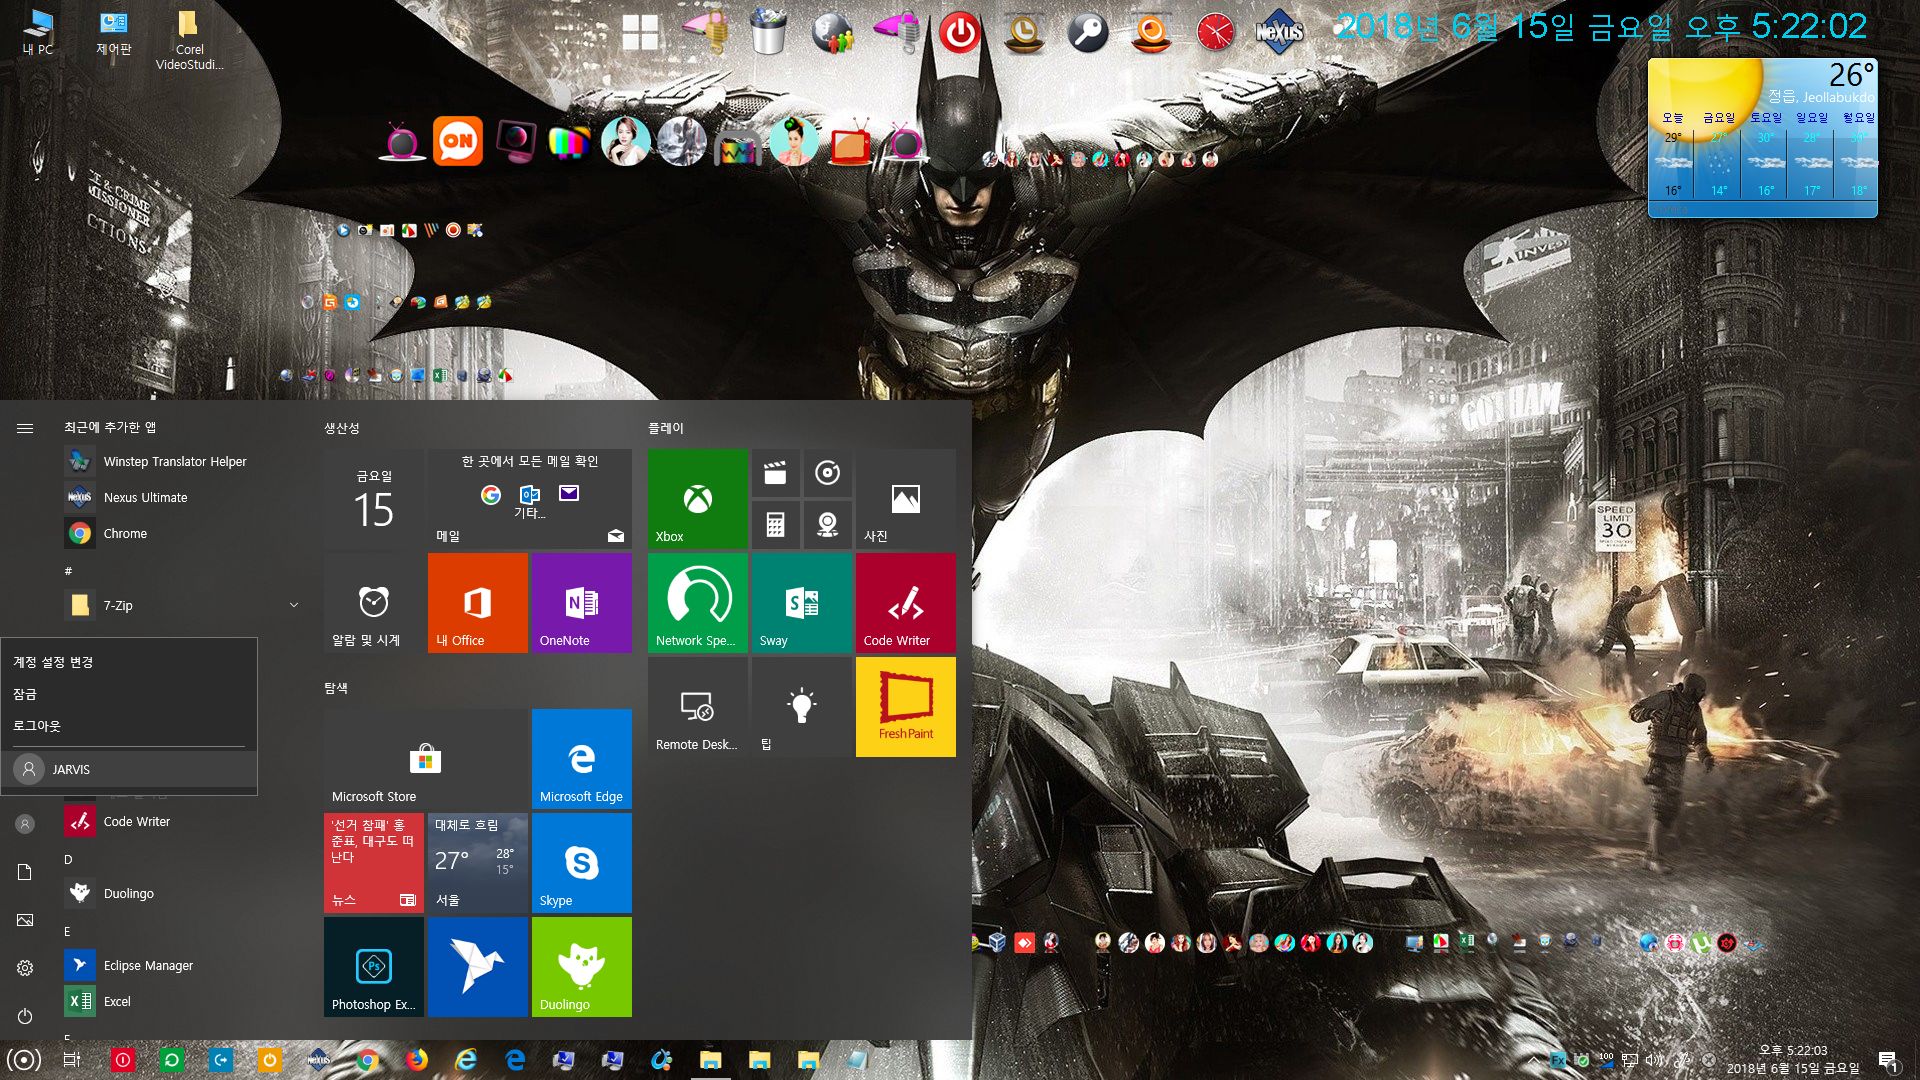The width and height of the screenshot is (1920, 1080).
Task: Open Duolingo in the app list
Action: click(x=183, y=893)
